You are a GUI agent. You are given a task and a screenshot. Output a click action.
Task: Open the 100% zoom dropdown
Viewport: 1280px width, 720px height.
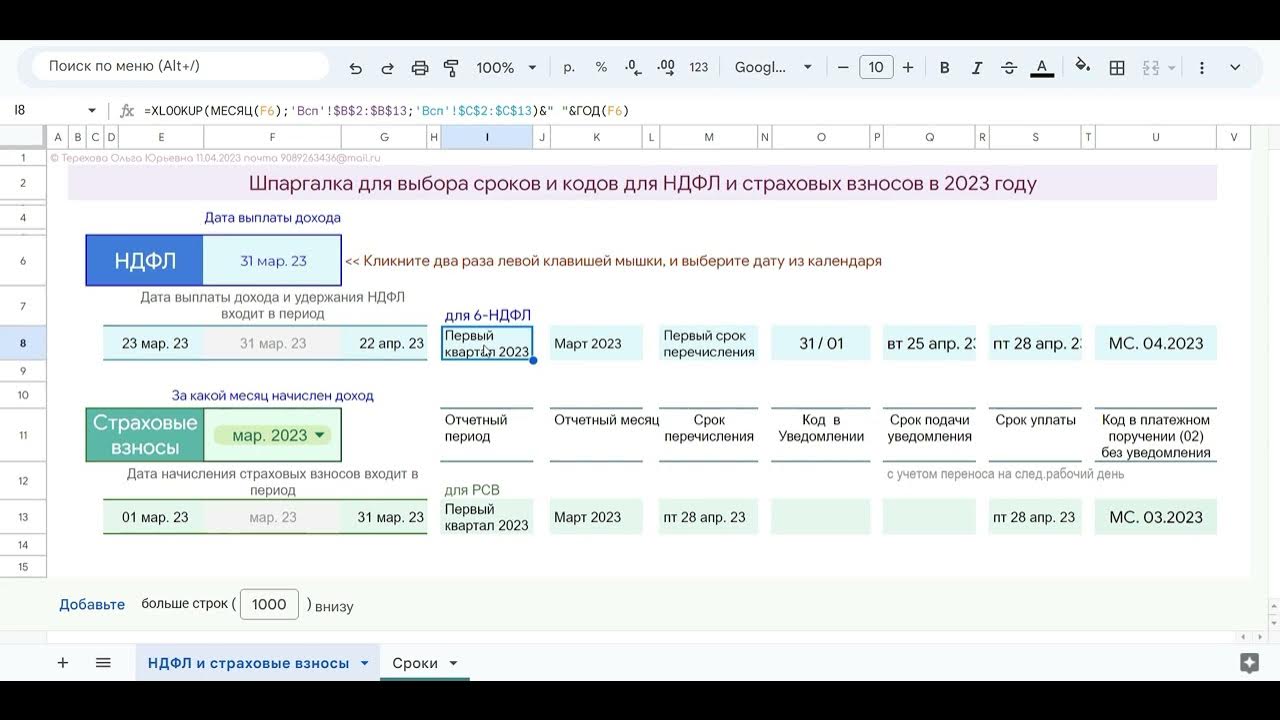click(506, 68)
